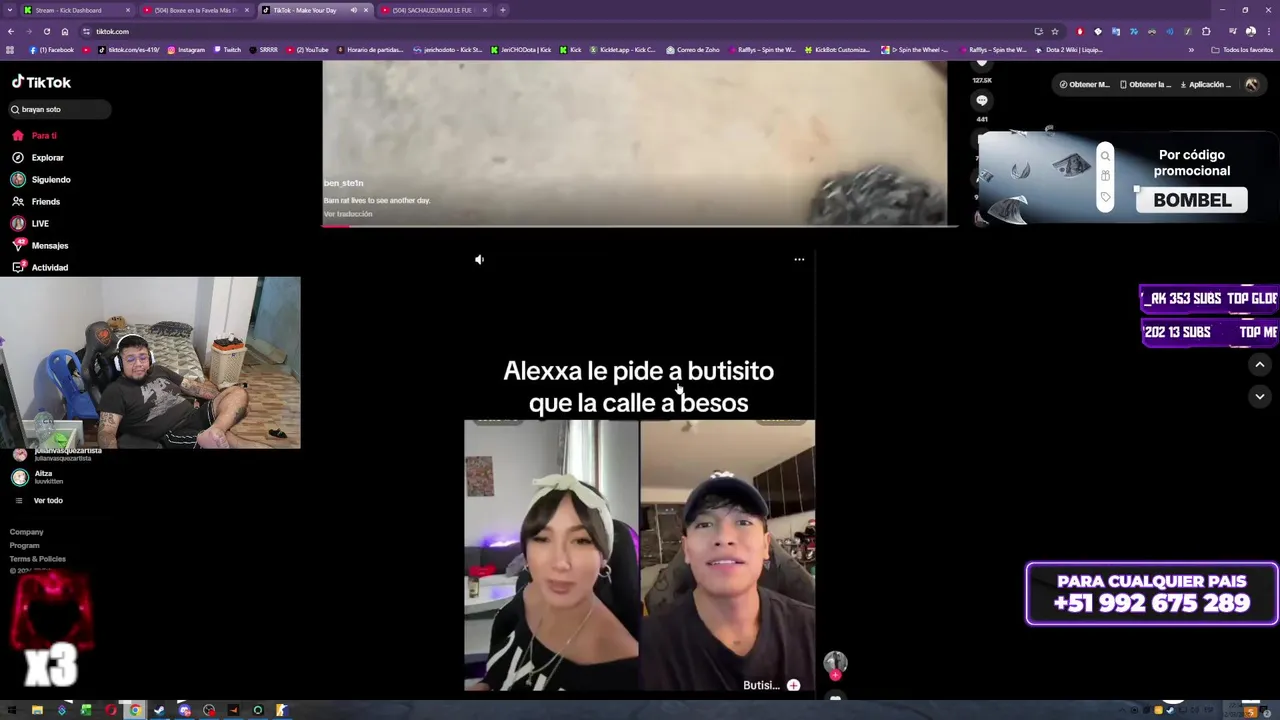Mute the TikTok tab via its speaker icon
The height and width of the screenshot is (720, 1280).
pyautogui.click(x=353, y=10)
